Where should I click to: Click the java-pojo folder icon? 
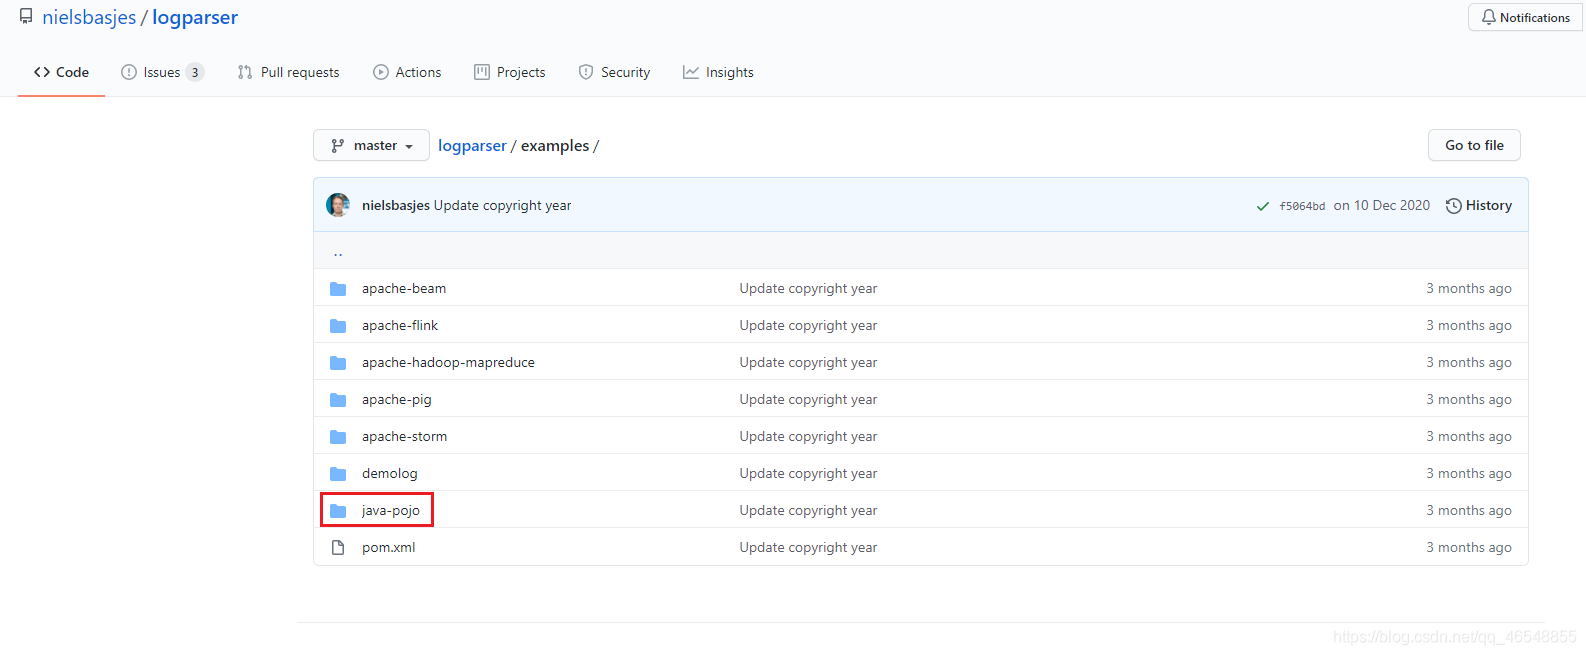pos(338,511)
